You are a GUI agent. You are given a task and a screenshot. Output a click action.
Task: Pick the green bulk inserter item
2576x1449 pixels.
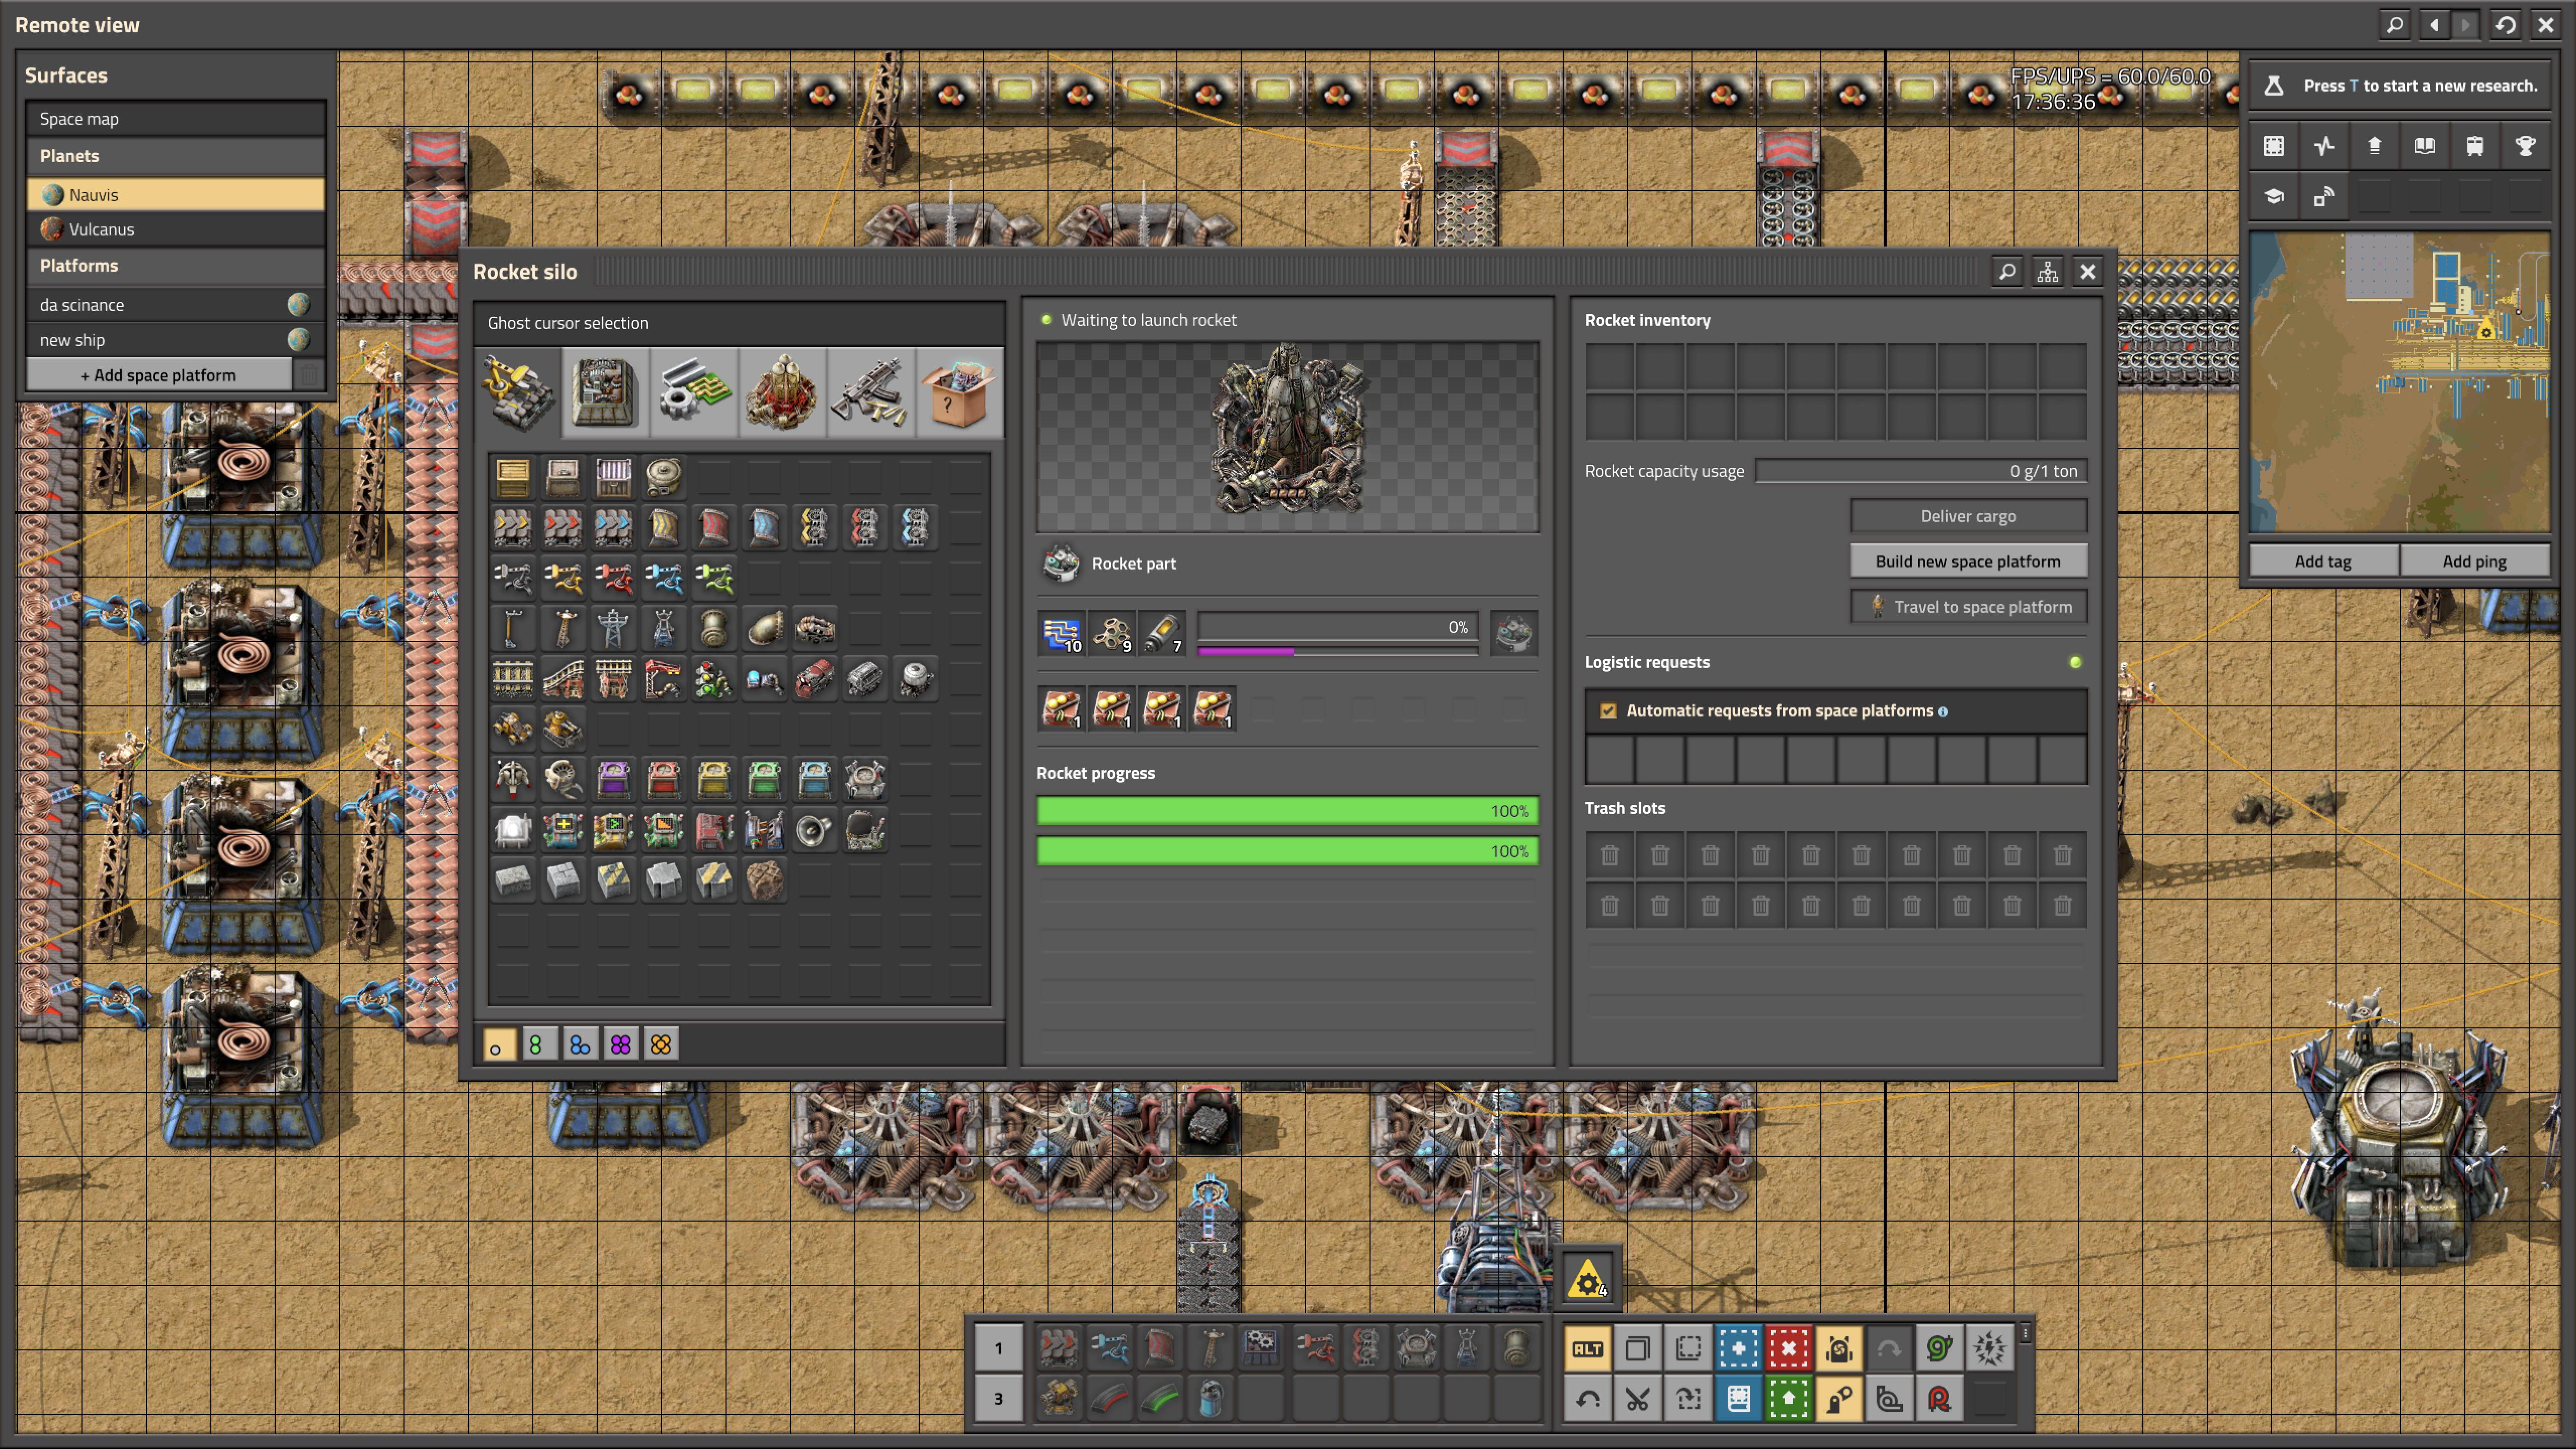[714, 578]
